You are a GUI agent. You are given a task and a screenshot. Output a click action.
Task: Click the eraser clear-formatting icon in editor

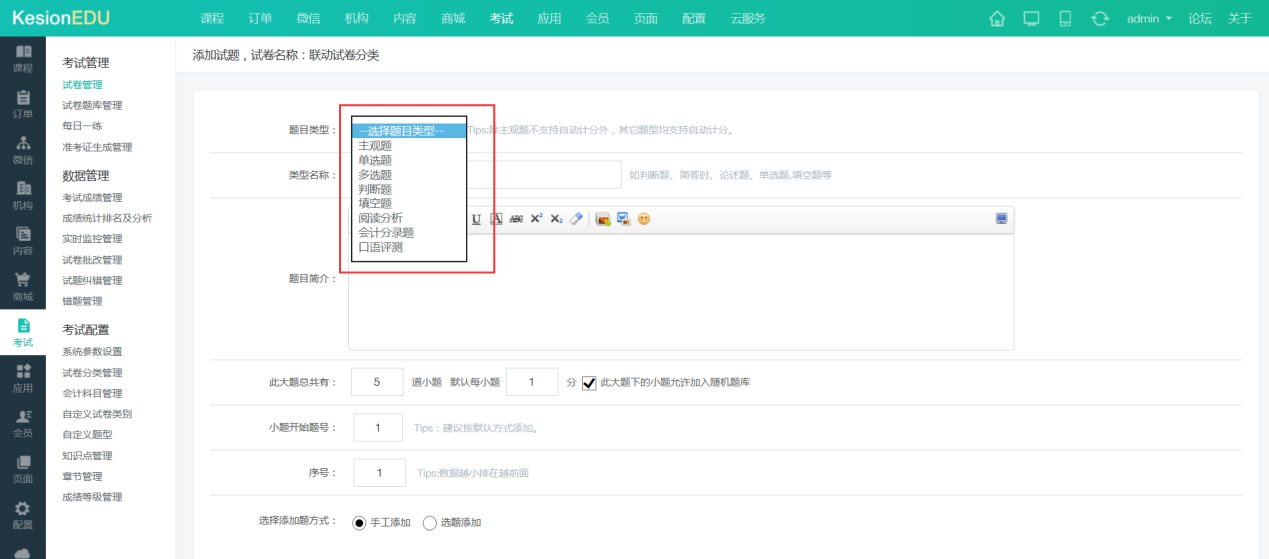click(576, 219)
